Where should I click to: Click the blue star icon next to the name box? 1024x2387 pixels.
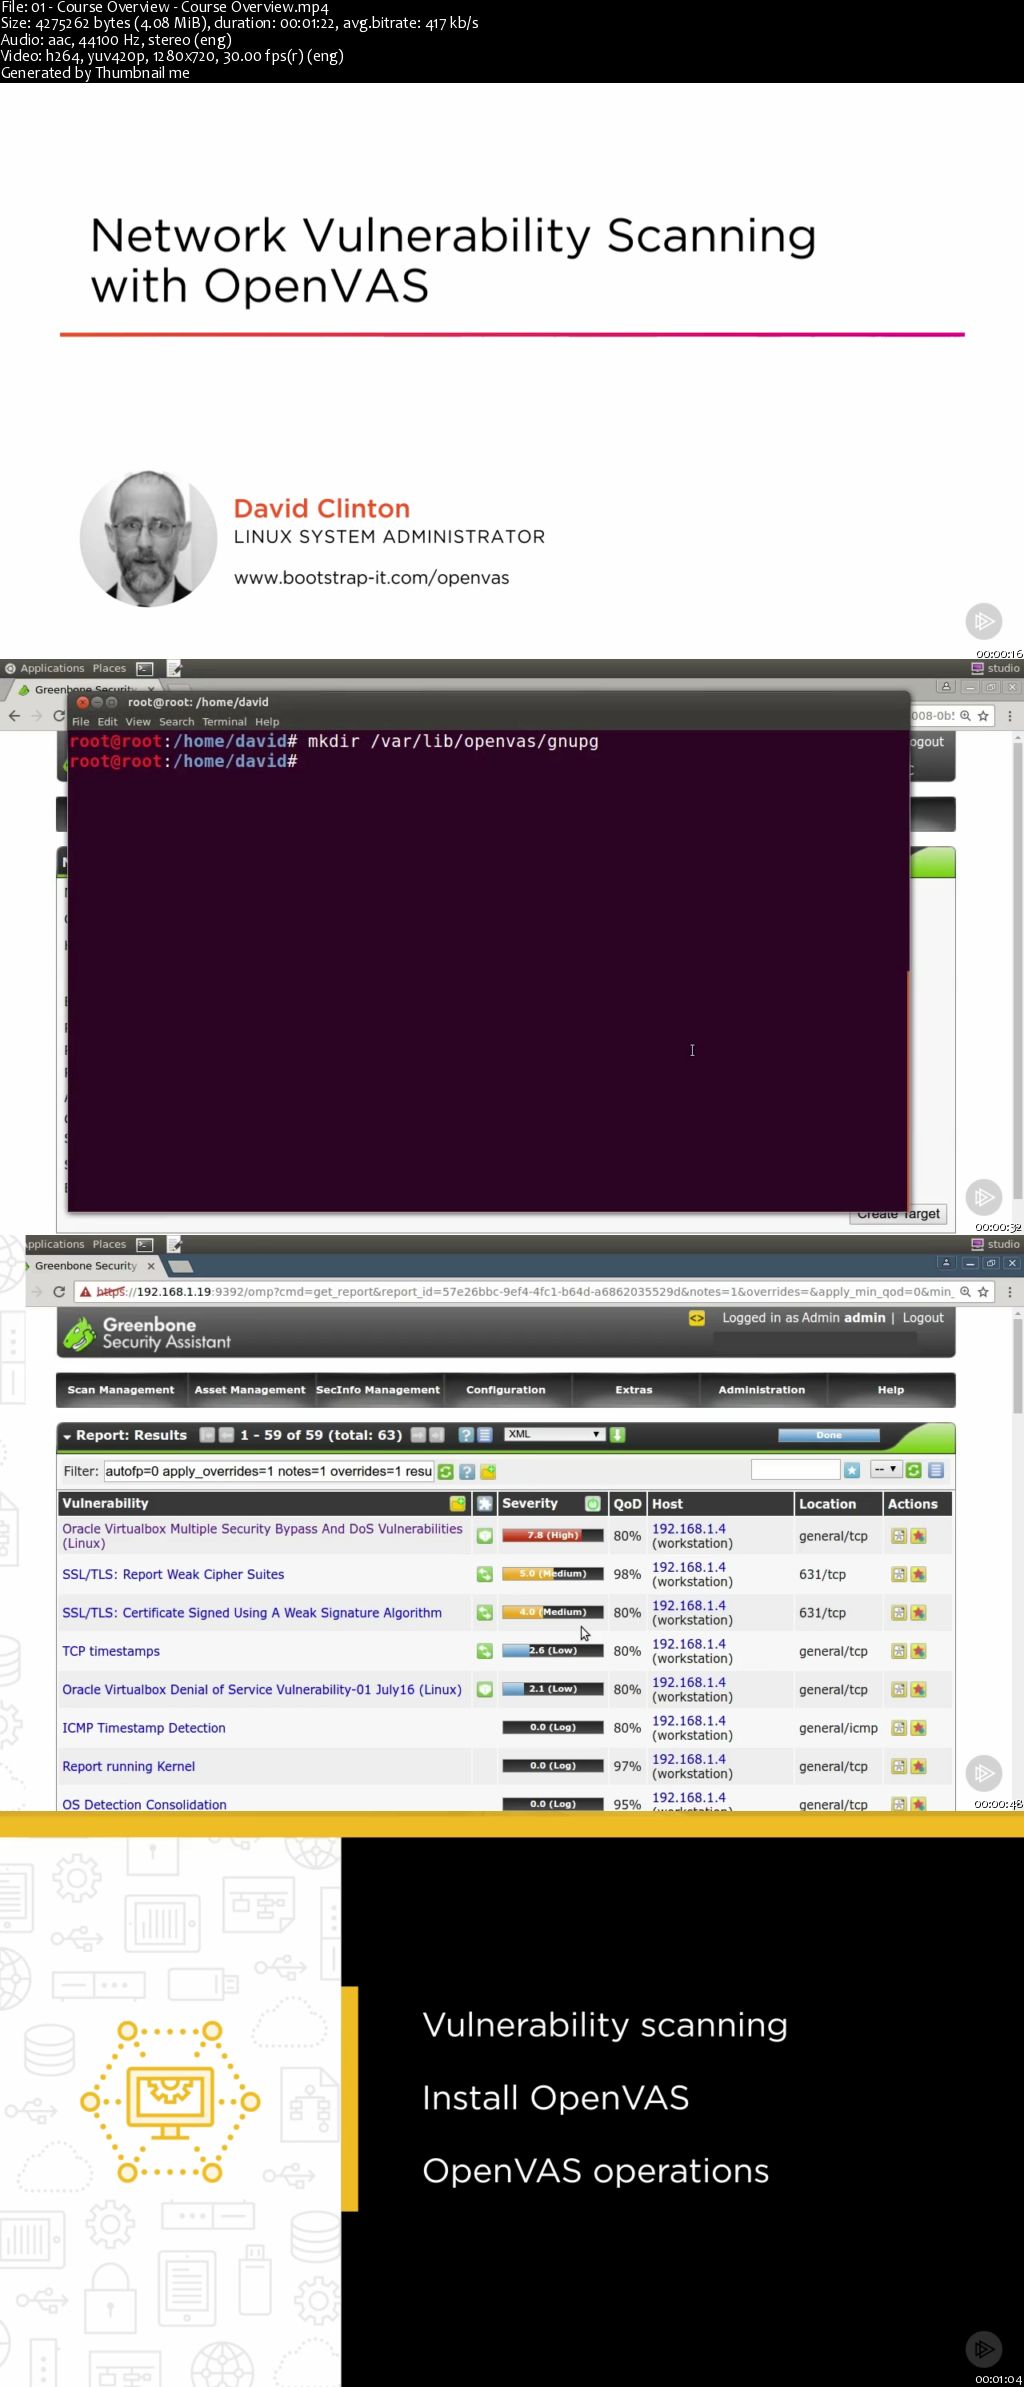click(x=852, y=1470)
